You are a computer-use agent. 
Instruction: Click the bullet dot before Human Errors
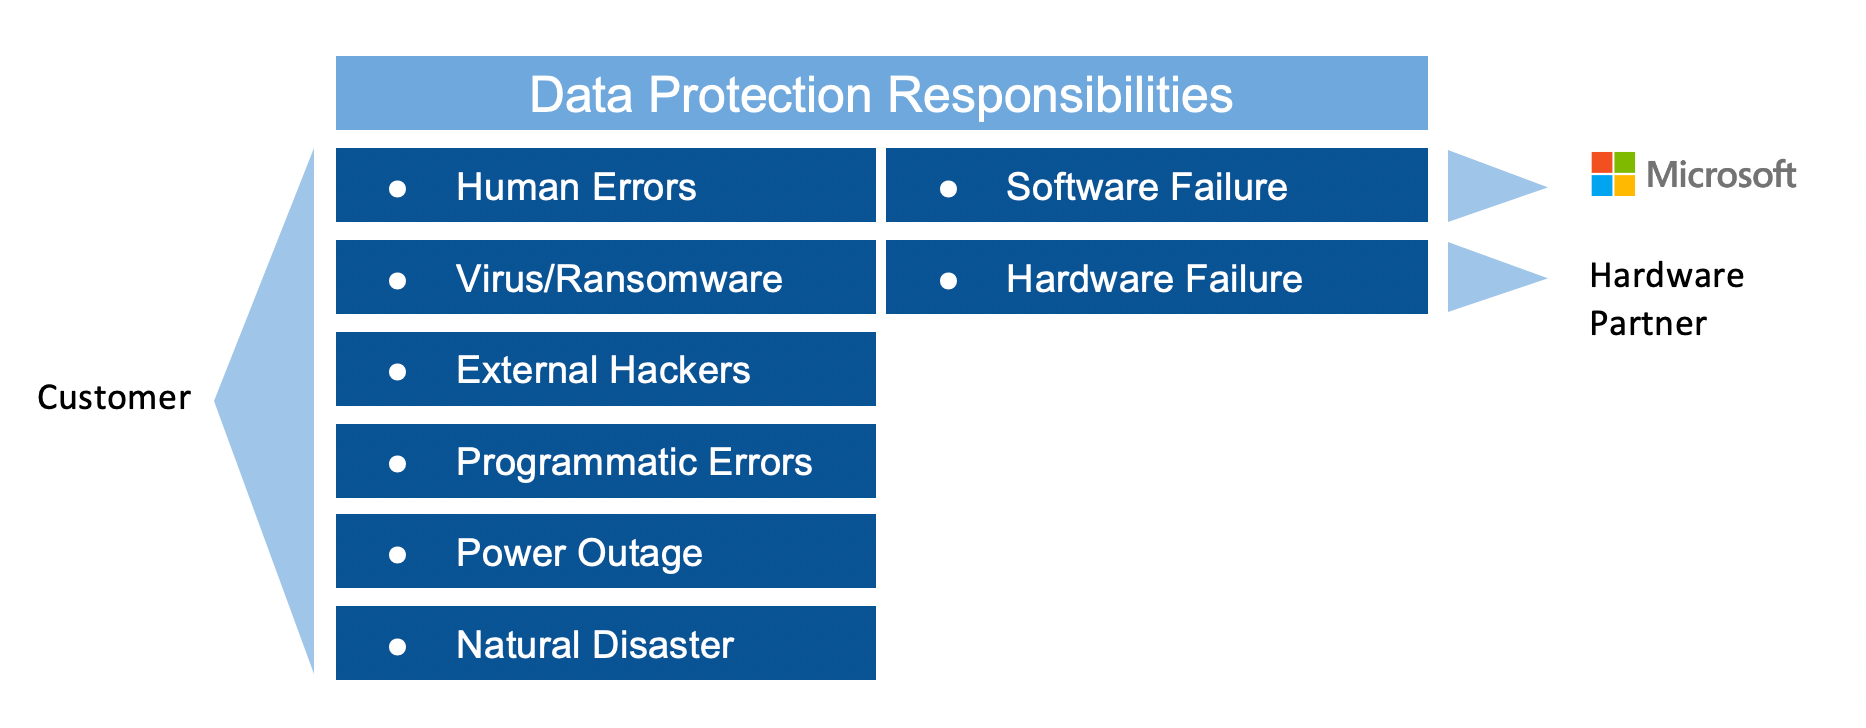click(397, 188)
